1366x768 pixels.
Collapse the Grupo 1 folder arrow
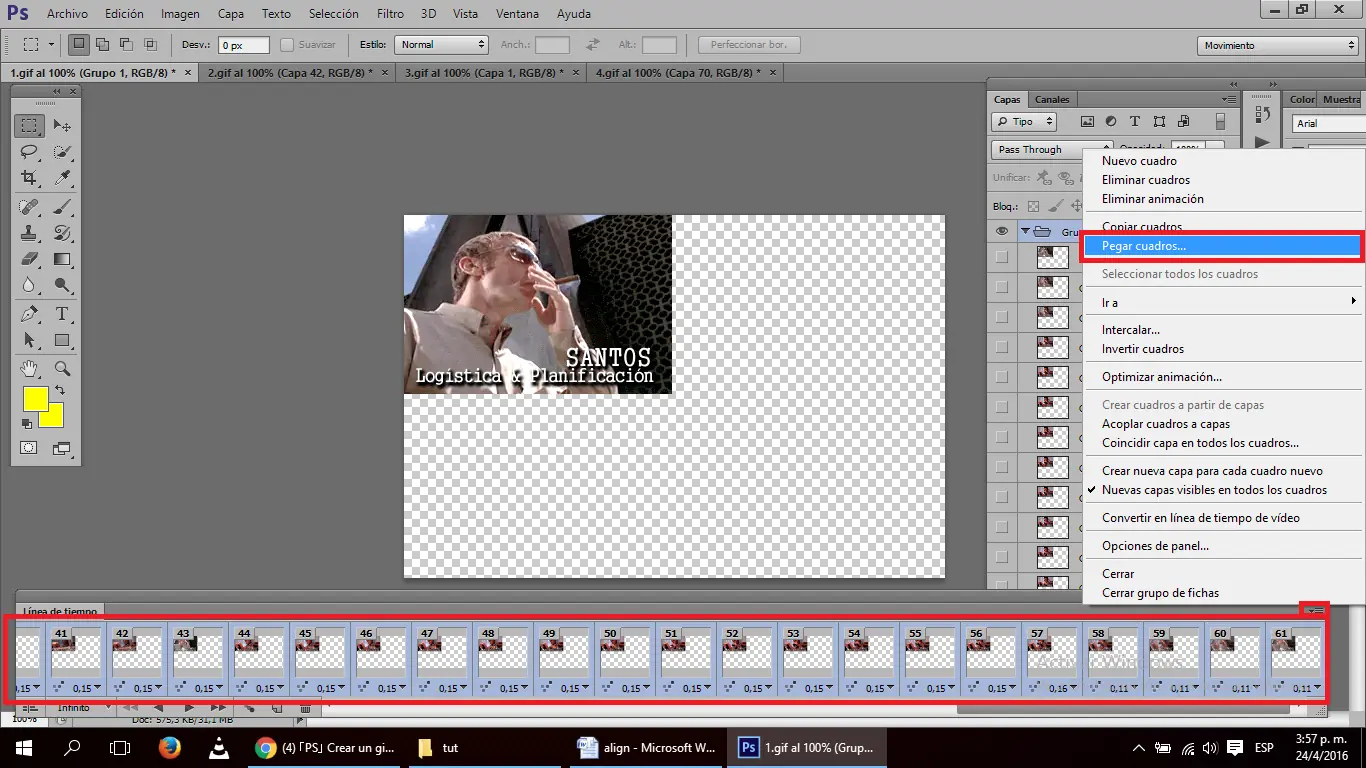[1025, 231]
